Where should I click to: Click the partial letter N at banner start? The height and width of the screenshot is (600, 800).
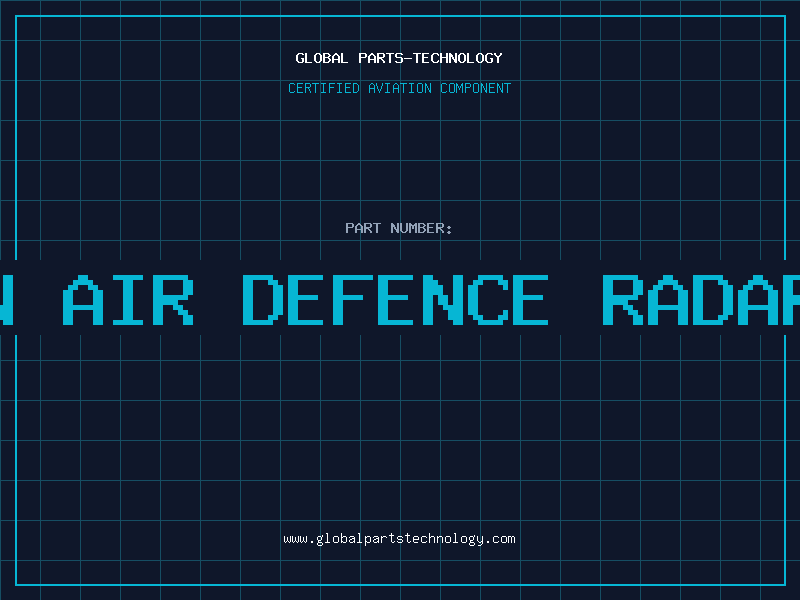coord(6,300)
